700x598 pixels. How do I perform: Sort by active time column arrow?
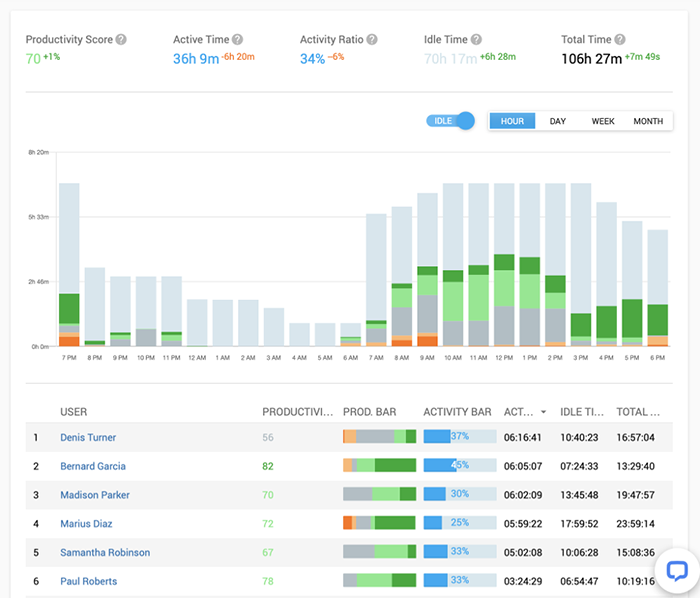pyautogui.click(x=543, y=411)
